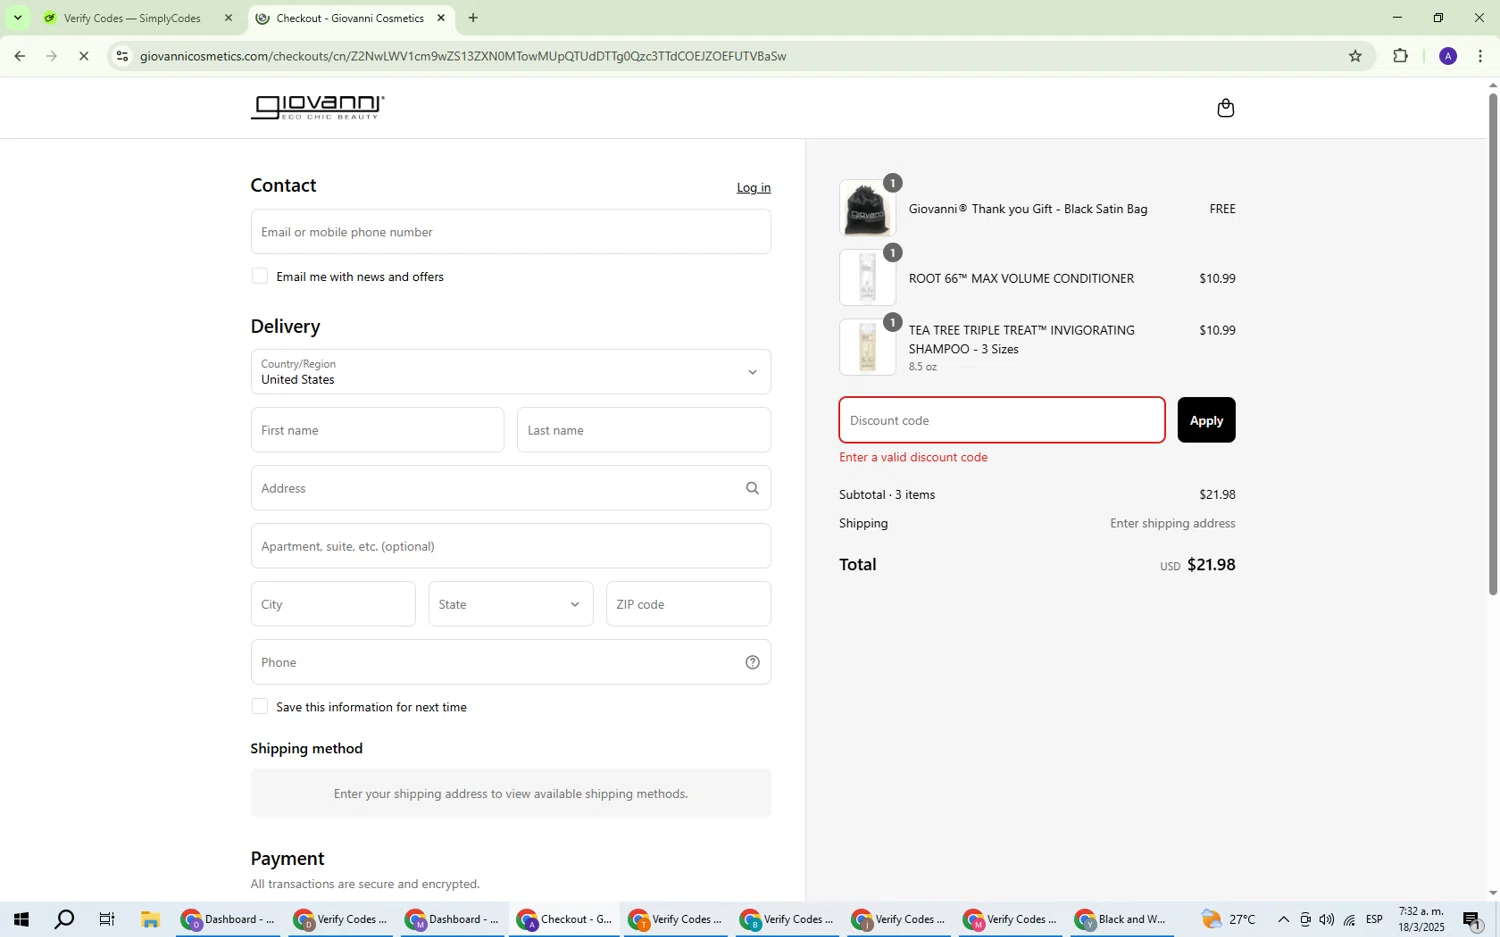
Task: Open File Explorer from the taskbar
Action: tap(150, 919)
